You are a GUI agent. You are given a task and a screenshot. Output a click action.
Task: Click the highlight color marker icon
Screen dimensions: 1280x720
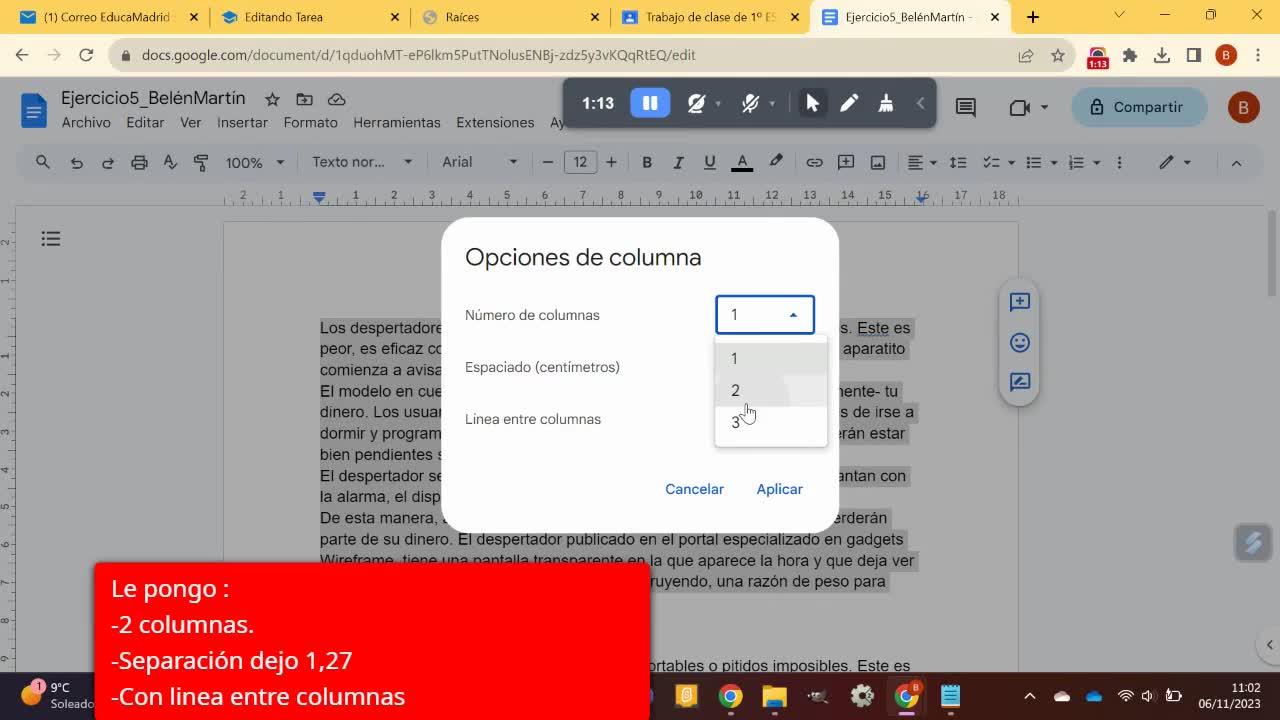[775, 162]
